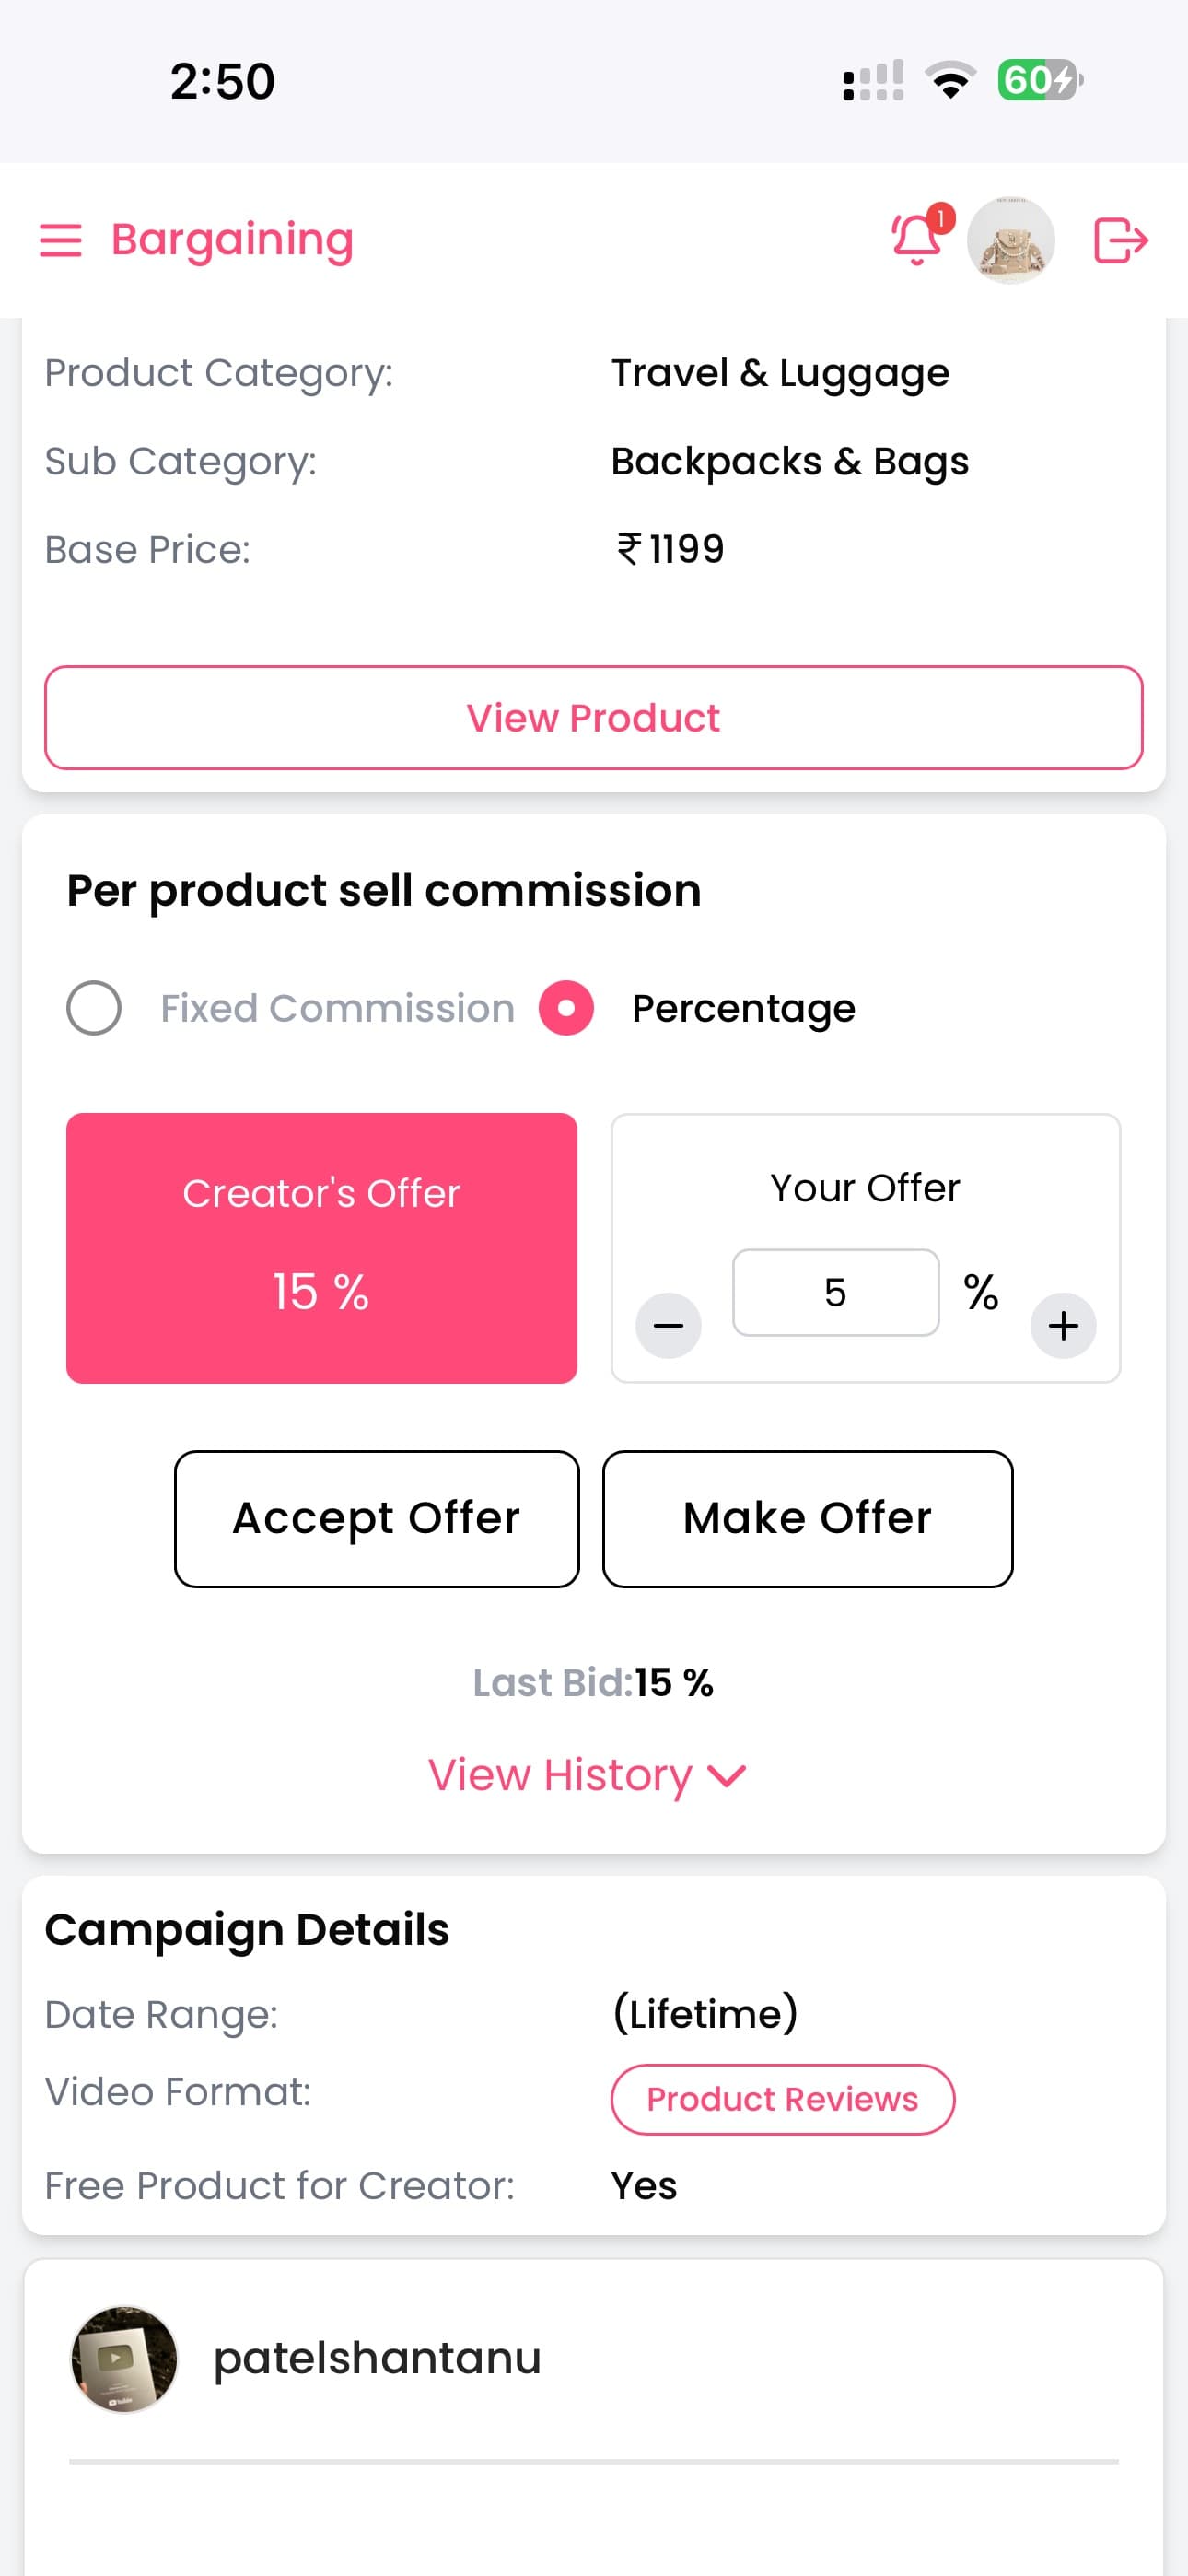Screen dimensions: 1188x2576
Task: Tap the logout icon
Action: tap(1120, 241)
